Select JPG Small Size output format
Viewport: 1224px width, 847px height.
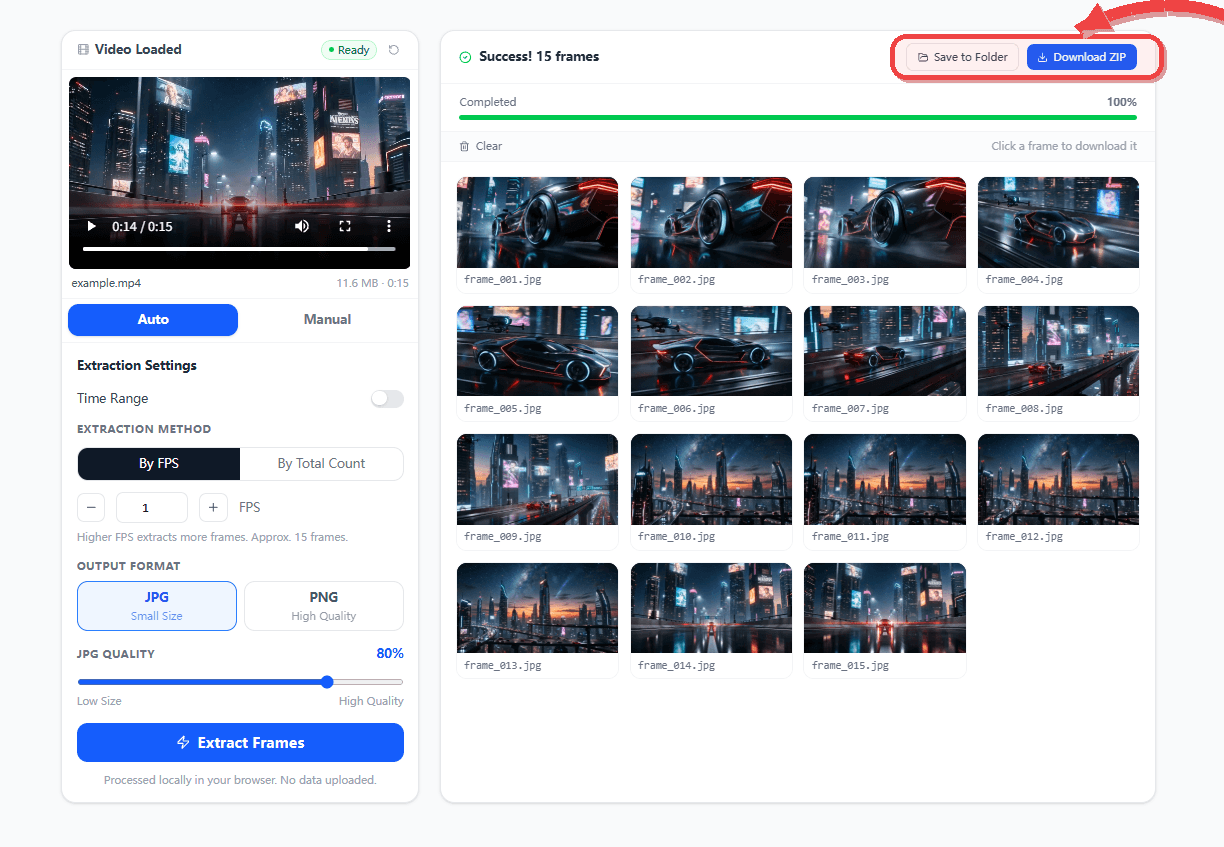coord(157,606)
